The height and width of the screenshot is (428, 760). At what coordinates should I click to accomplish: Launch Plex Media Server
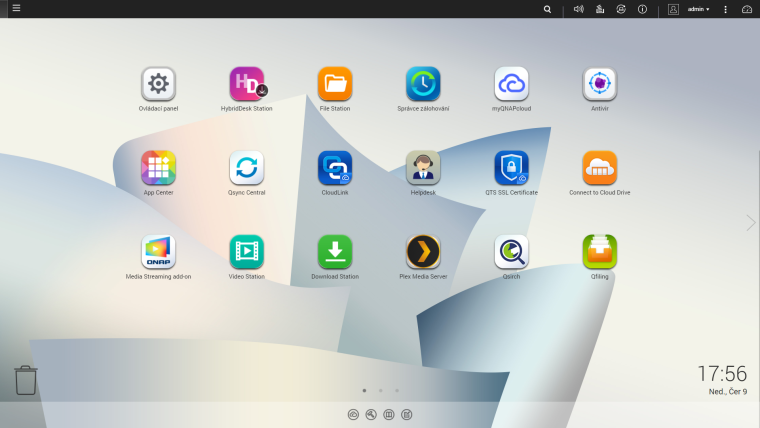(423, 252)
